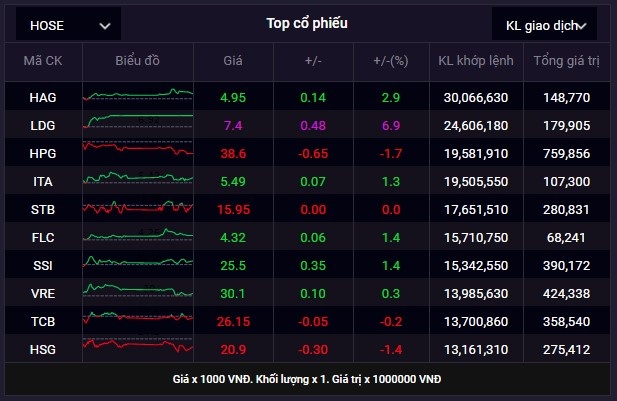Open the LDG stock symbol

tap(43, 125)
